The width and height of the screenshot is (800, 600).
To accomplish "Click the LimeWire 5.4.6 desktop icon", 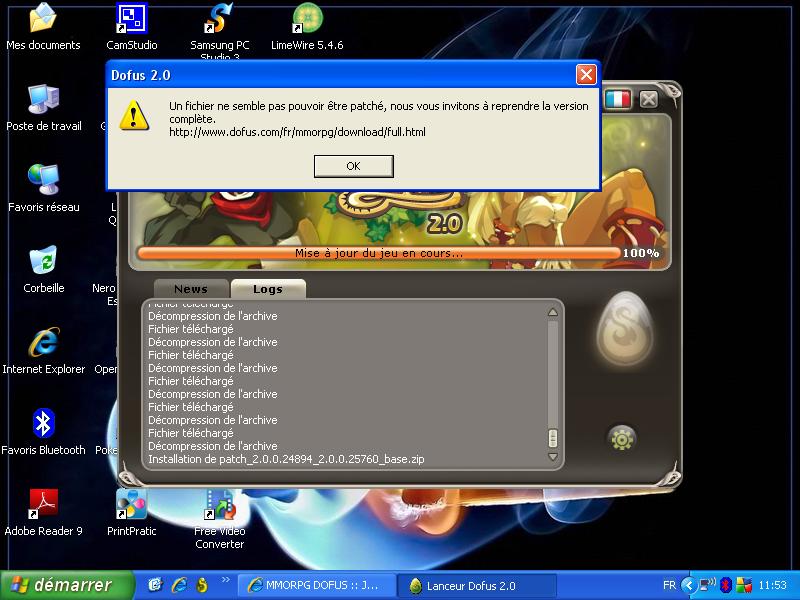I will pos(307,27).
